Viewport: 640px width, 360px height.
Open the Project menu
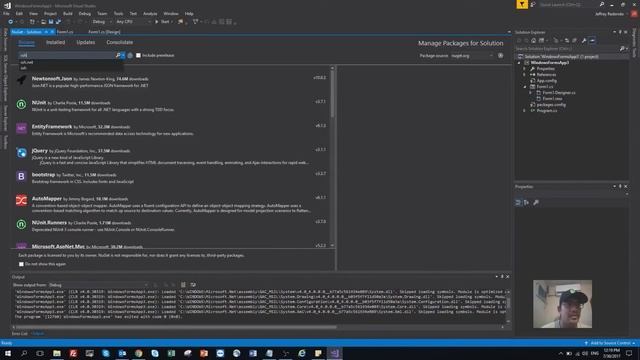(50, 13)
